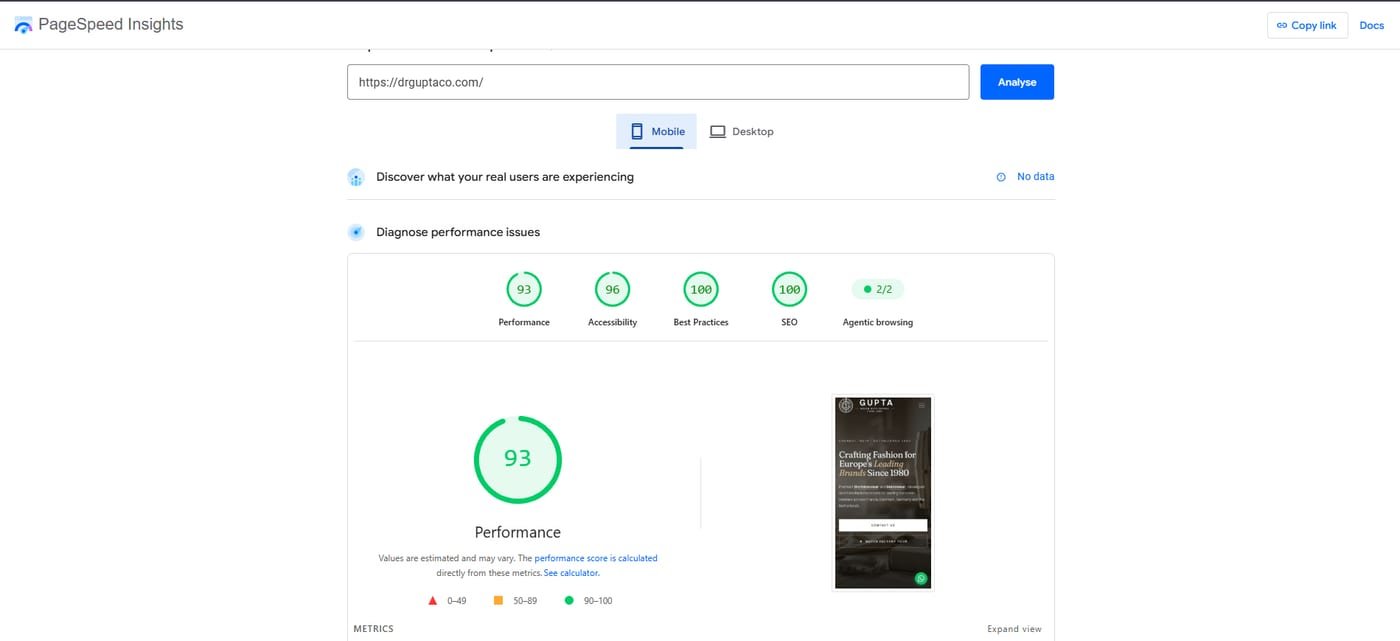Screen dimensions: 1400x641
Task: Click the blue Analyse button
Action: tap(1017, 82)
